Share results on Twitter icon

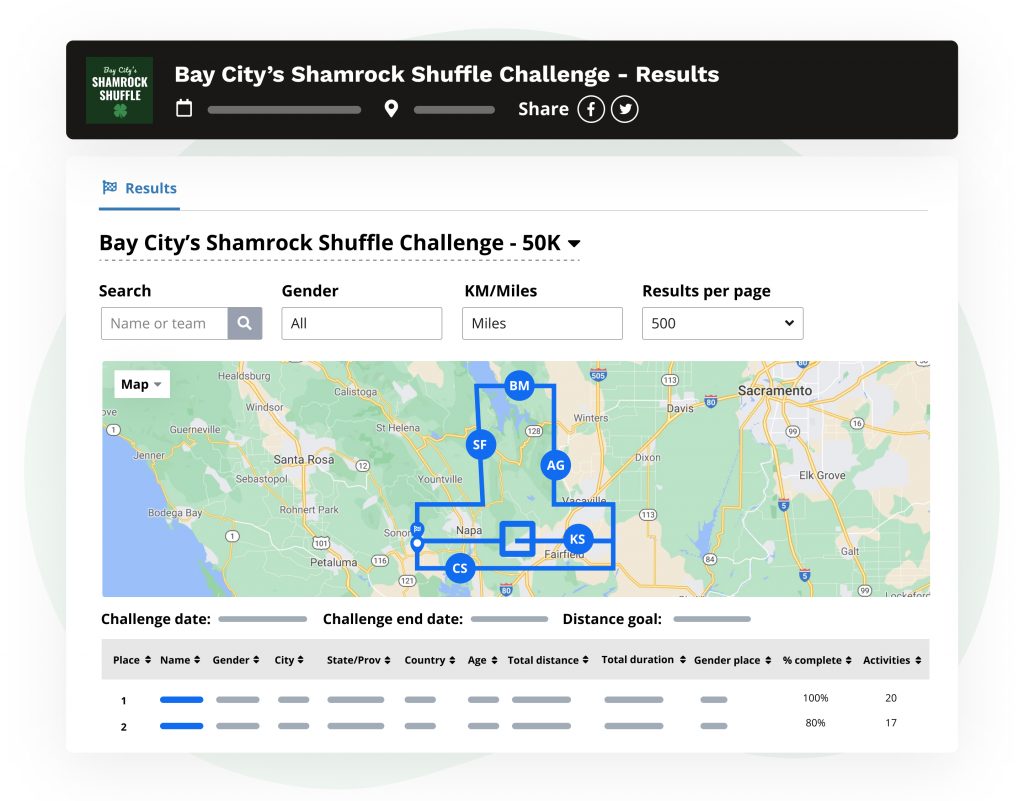pyautogui.click(x=625, y=109)
